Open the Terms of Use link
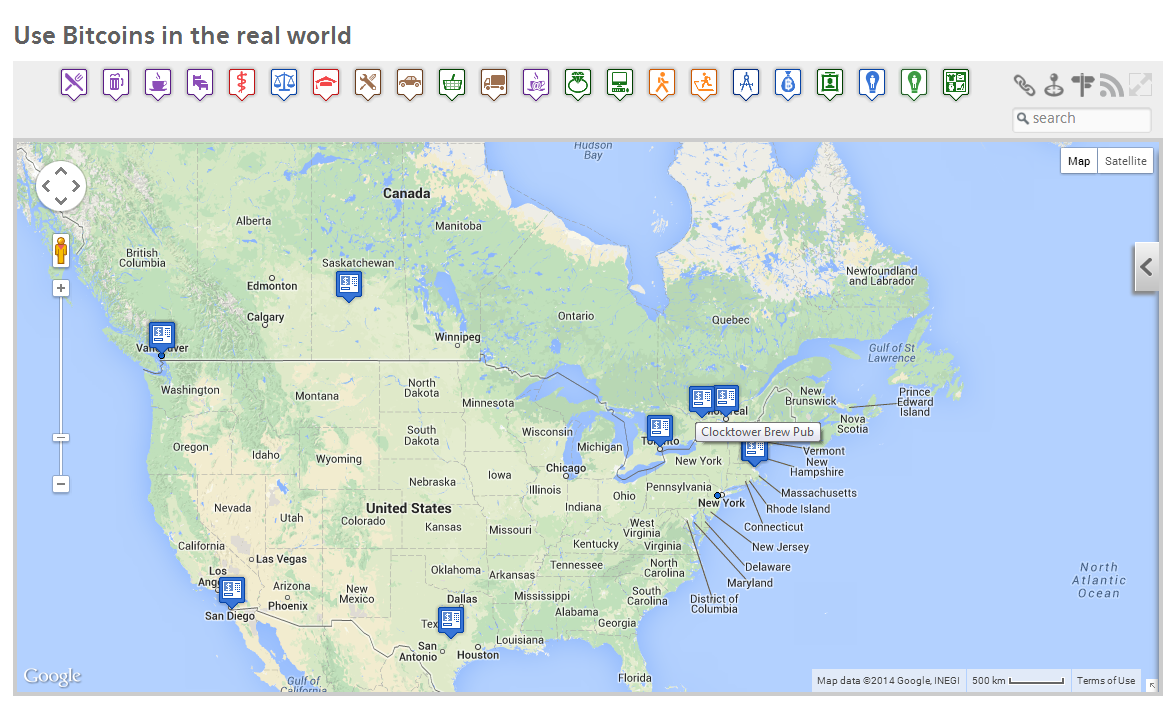Viewport: 1175px width, 708px height. (x=1106, y=680)
